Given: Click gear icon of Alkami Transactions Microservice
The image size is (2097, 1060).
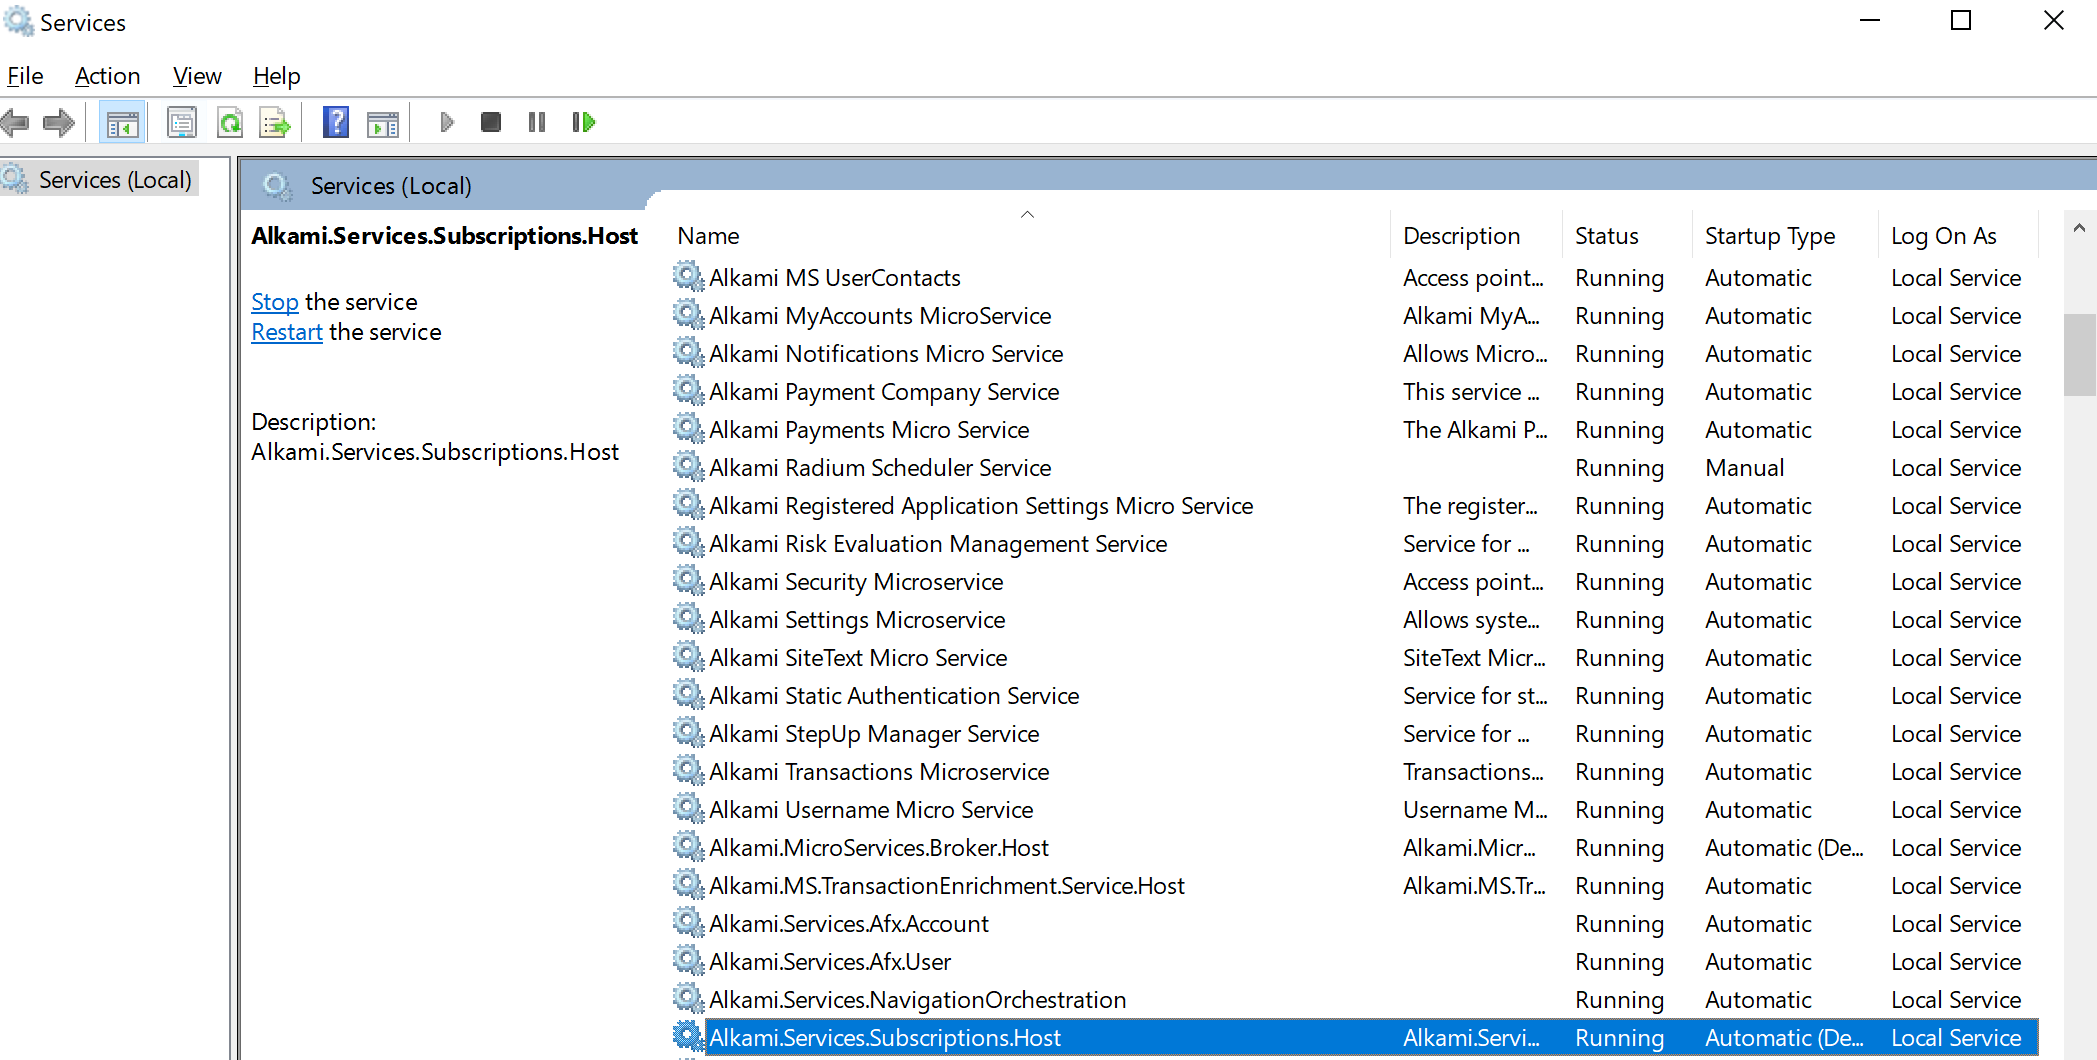Looking at the screenshot, I should tap(688, 770).
